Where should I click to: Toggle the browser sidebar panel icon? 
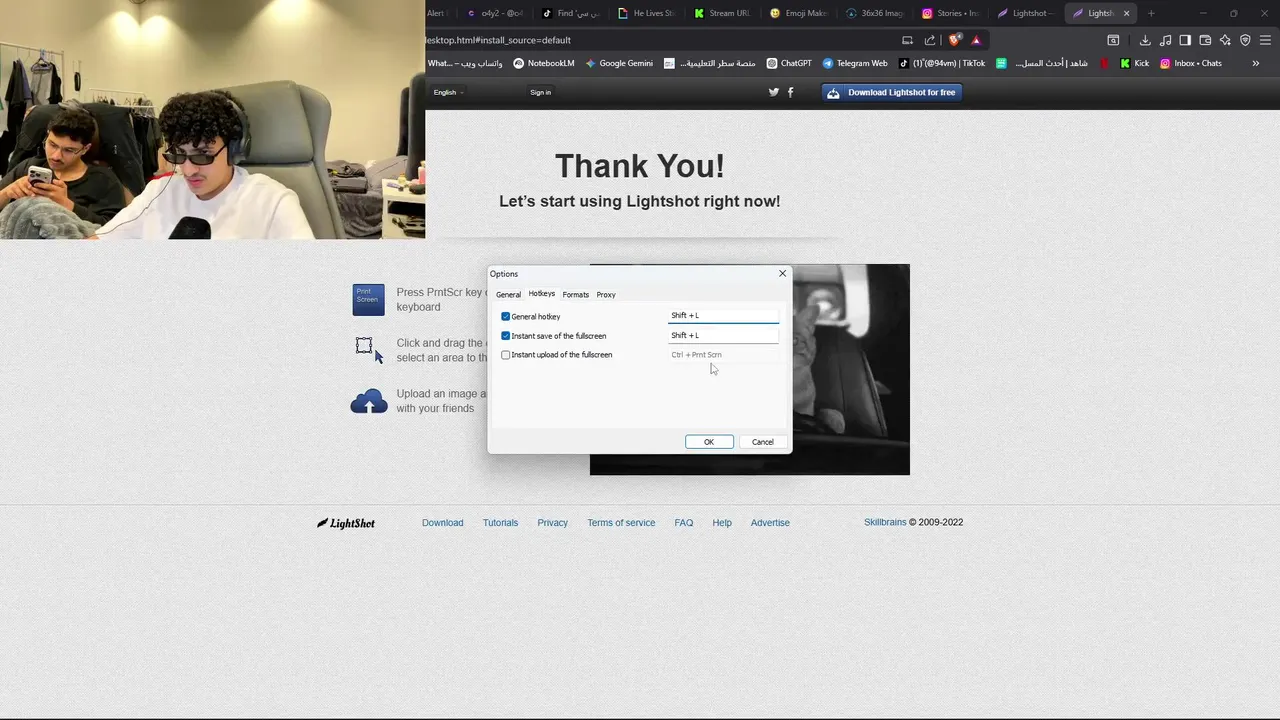(1185, 40)
